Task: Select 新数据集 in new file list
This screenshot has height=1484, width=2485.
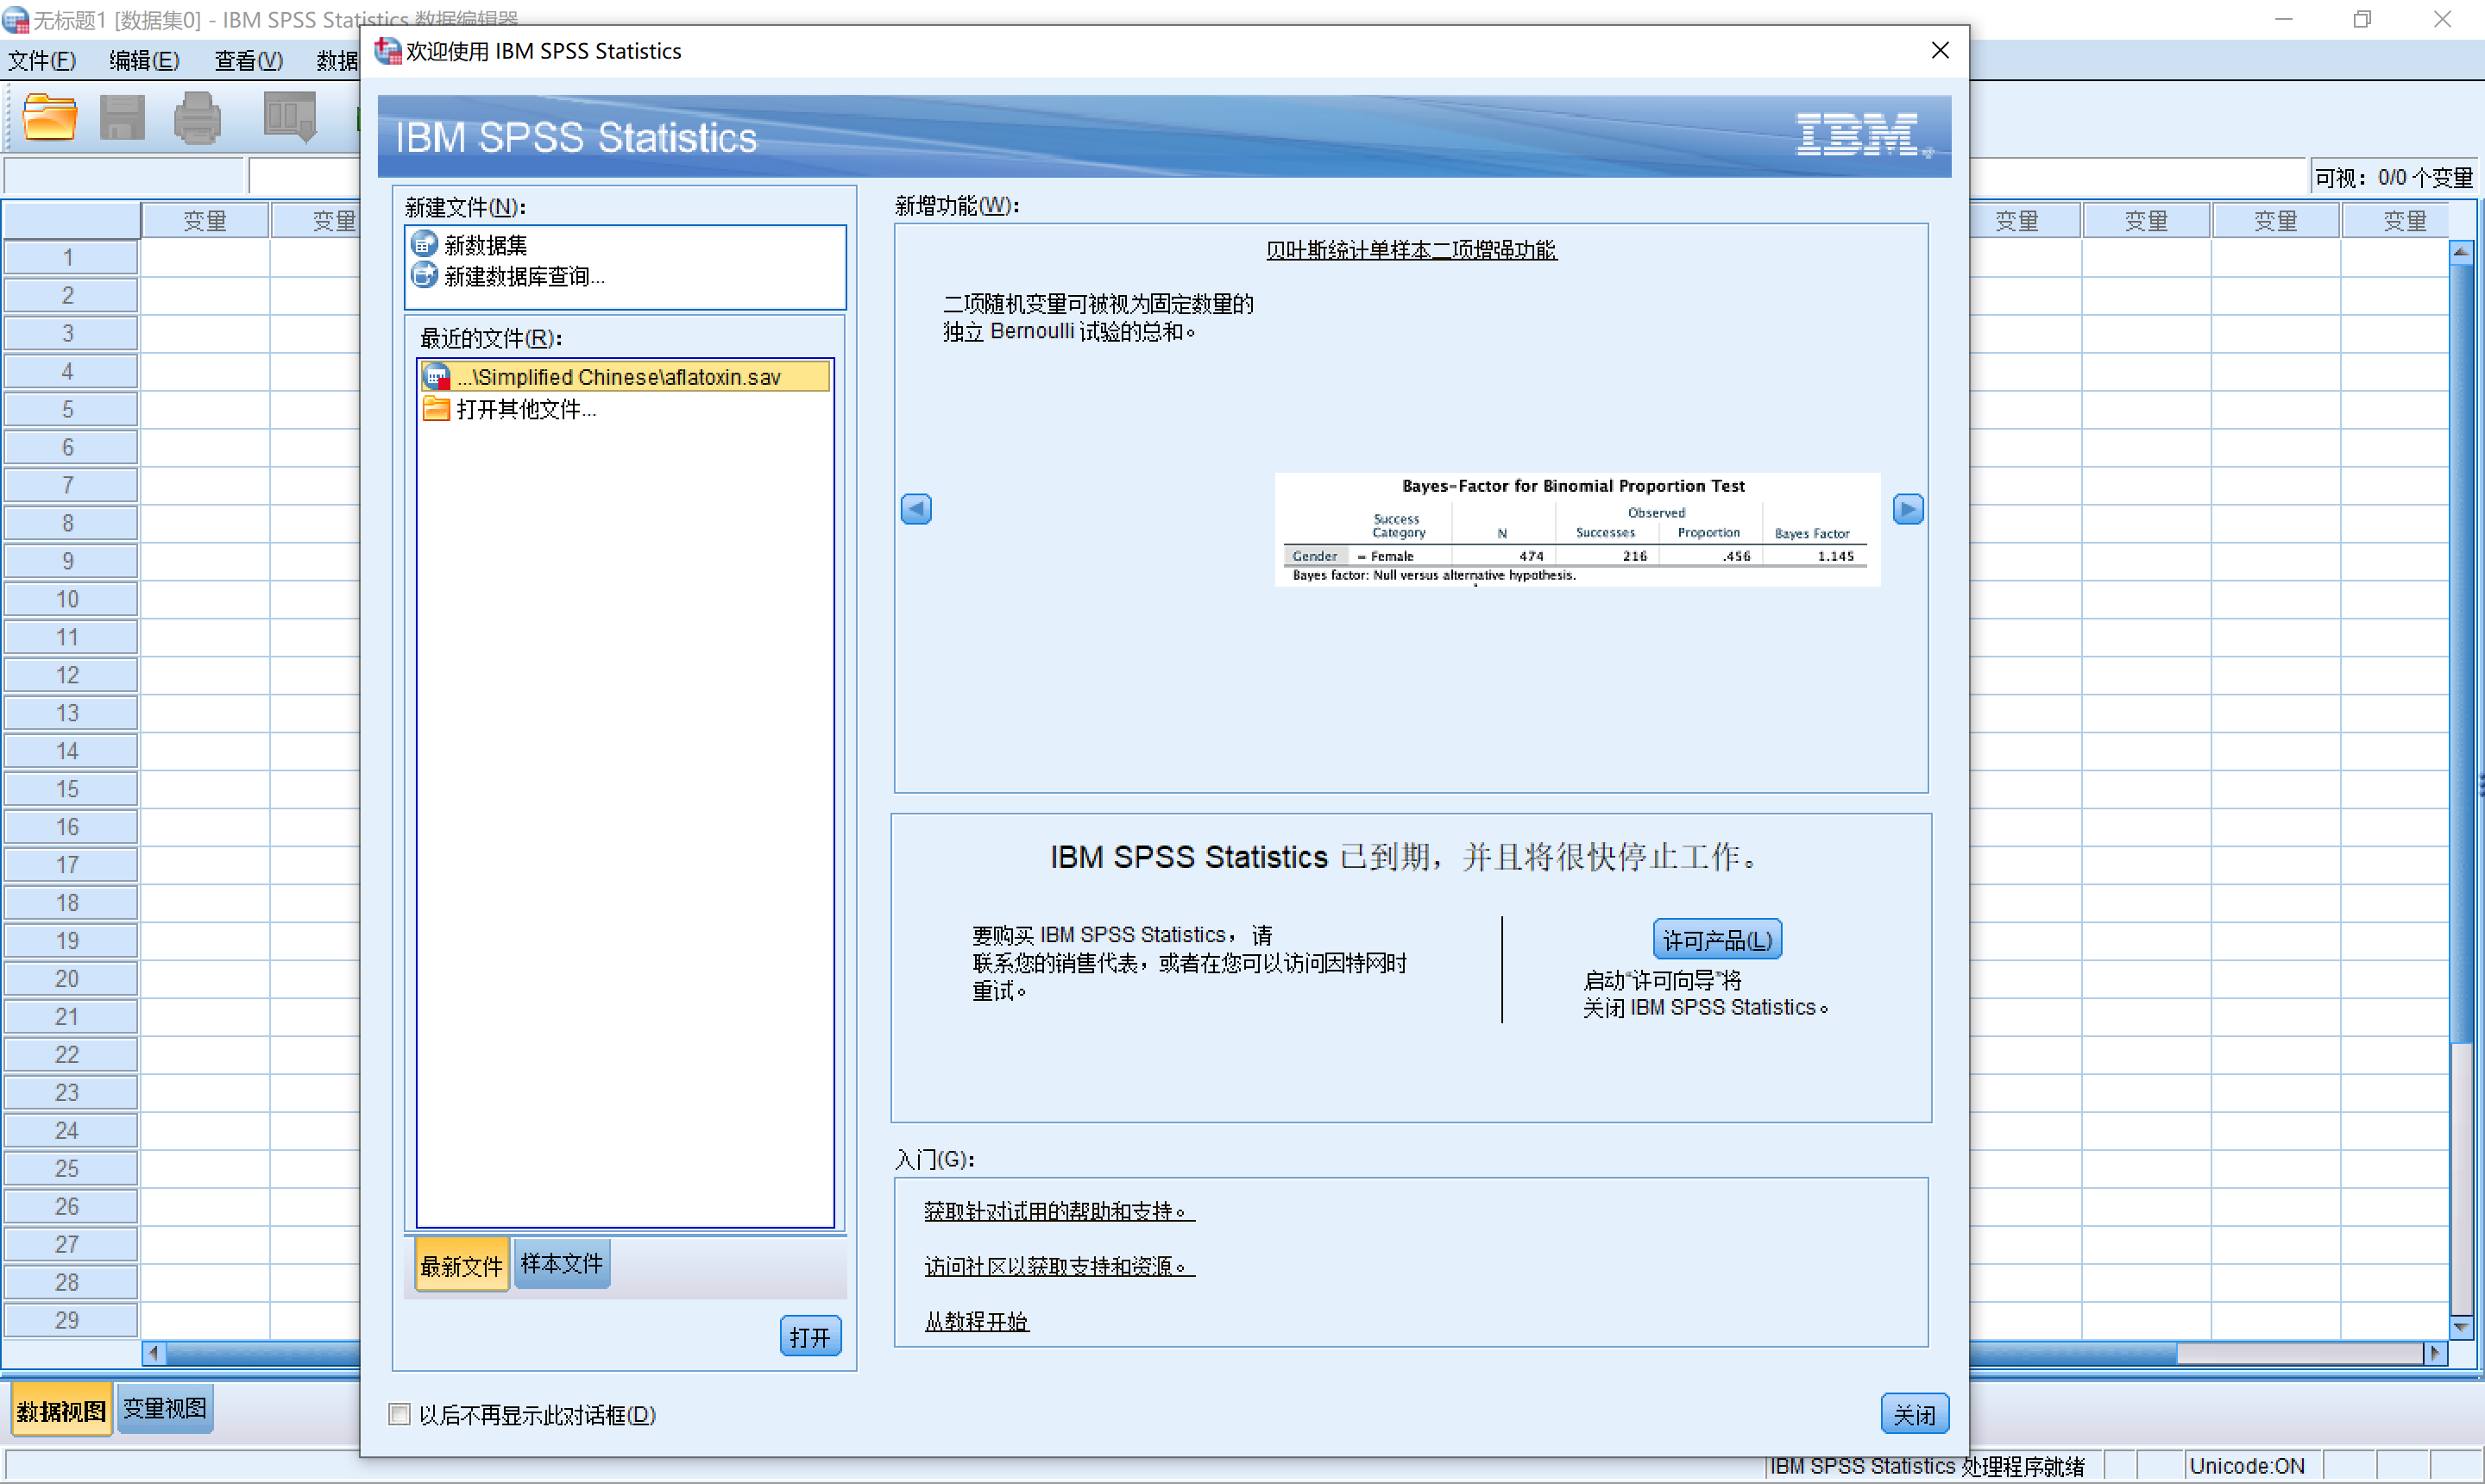Action: point(485,245)
